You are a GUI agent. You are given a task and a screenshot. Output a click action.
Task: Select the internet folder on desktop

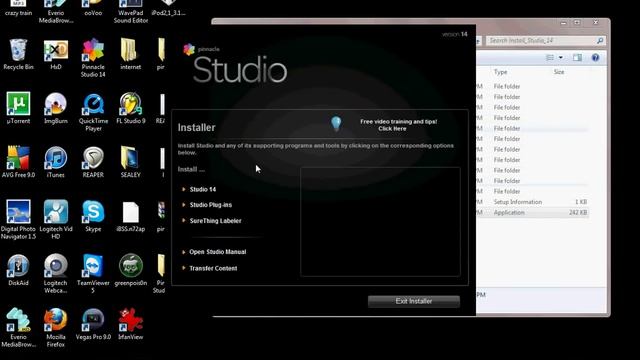(130, 54)
